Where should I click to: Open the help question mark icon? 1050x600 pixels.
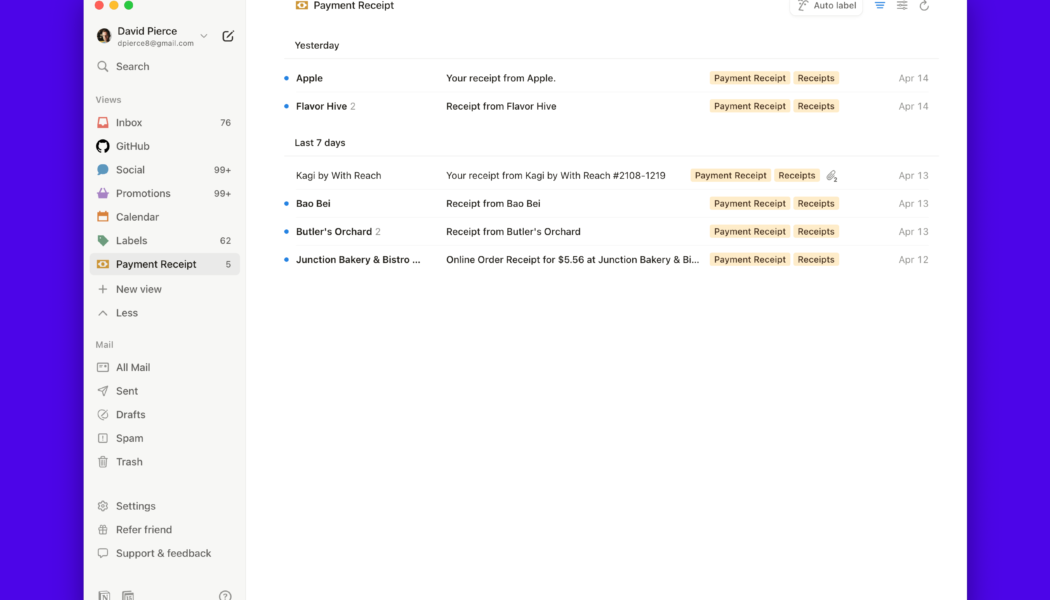(225, 595)
